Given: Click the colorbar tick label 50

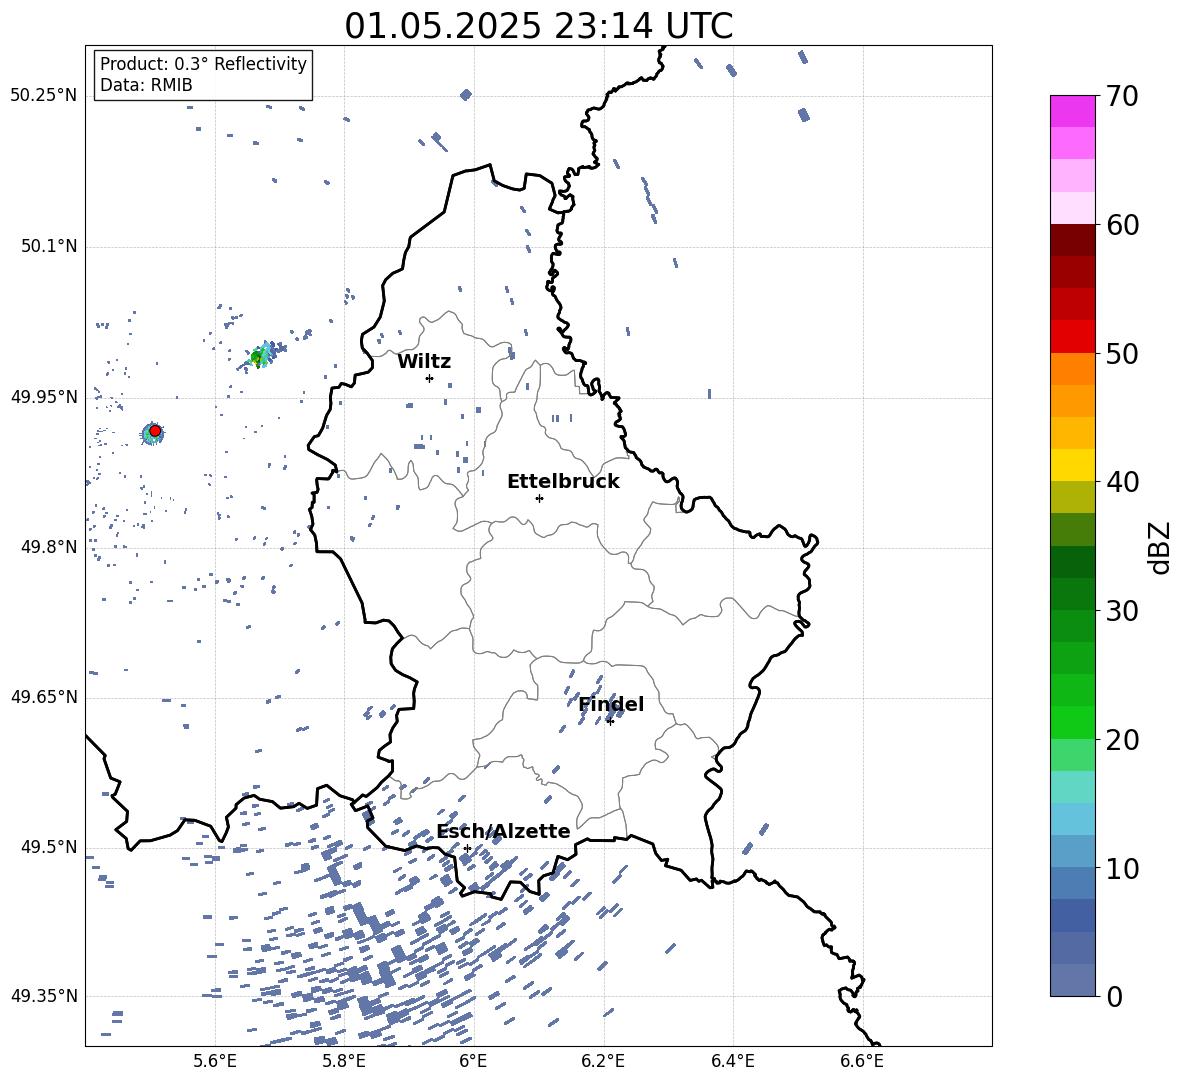Looking at the screenshot, I should point(1122,353).
